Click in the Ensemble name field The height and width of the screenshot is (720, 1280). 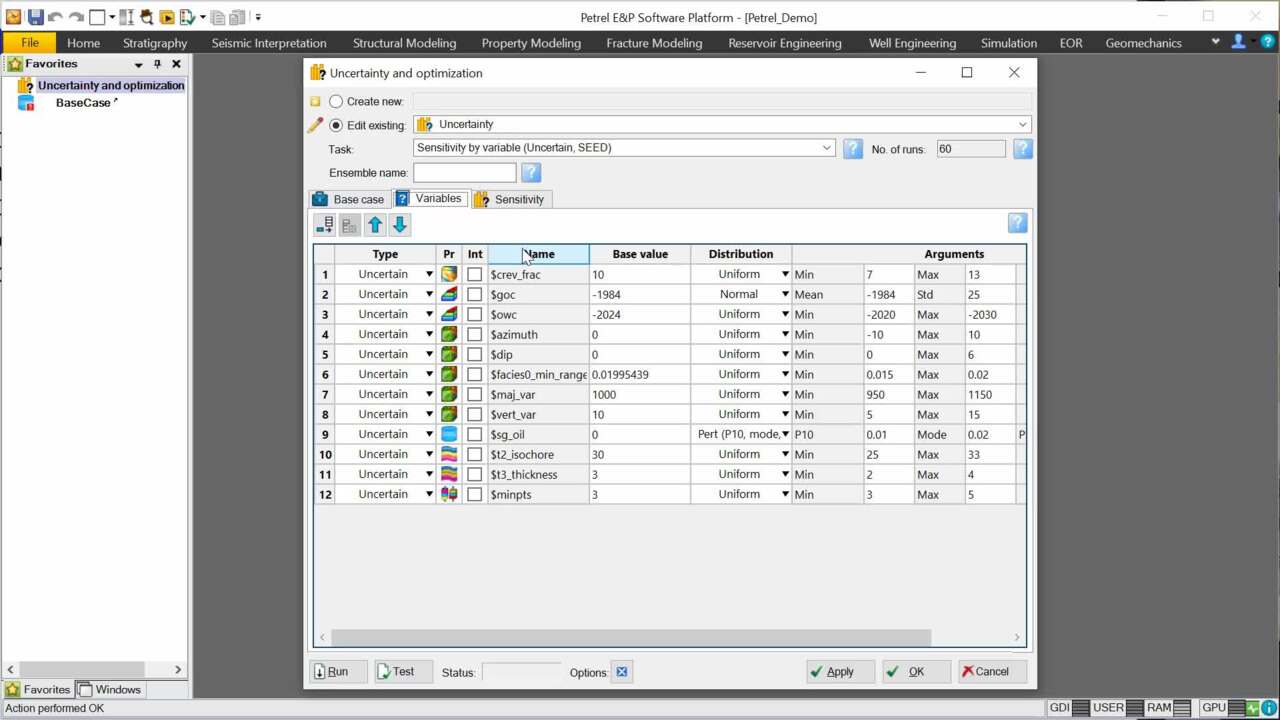pyautogui.click(x=464, y=173)
